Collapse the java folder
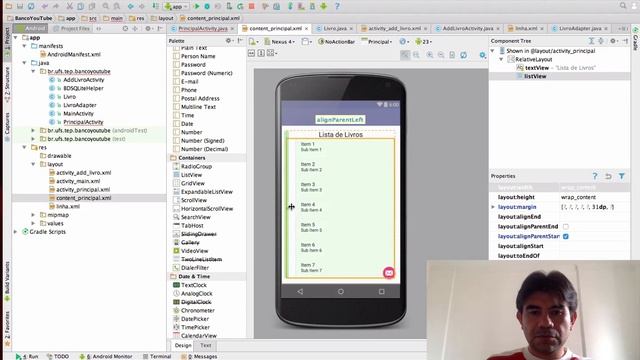 [24, 63]
